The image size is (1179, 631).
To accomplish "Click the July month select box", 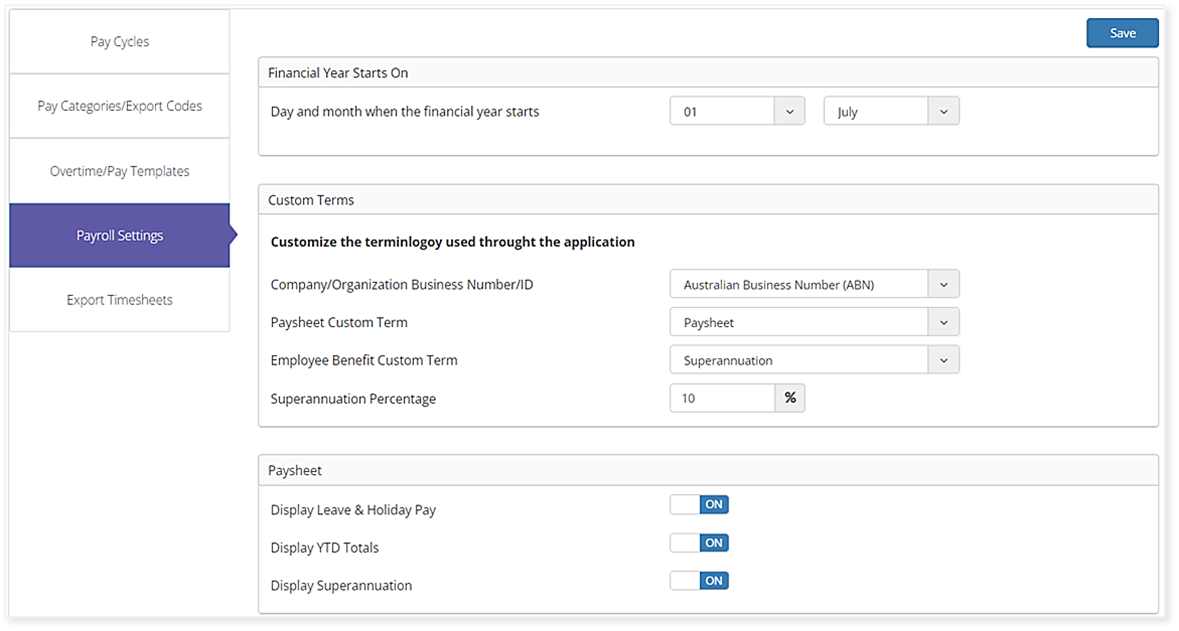I will pyautogui.click(x=876, y=112).
